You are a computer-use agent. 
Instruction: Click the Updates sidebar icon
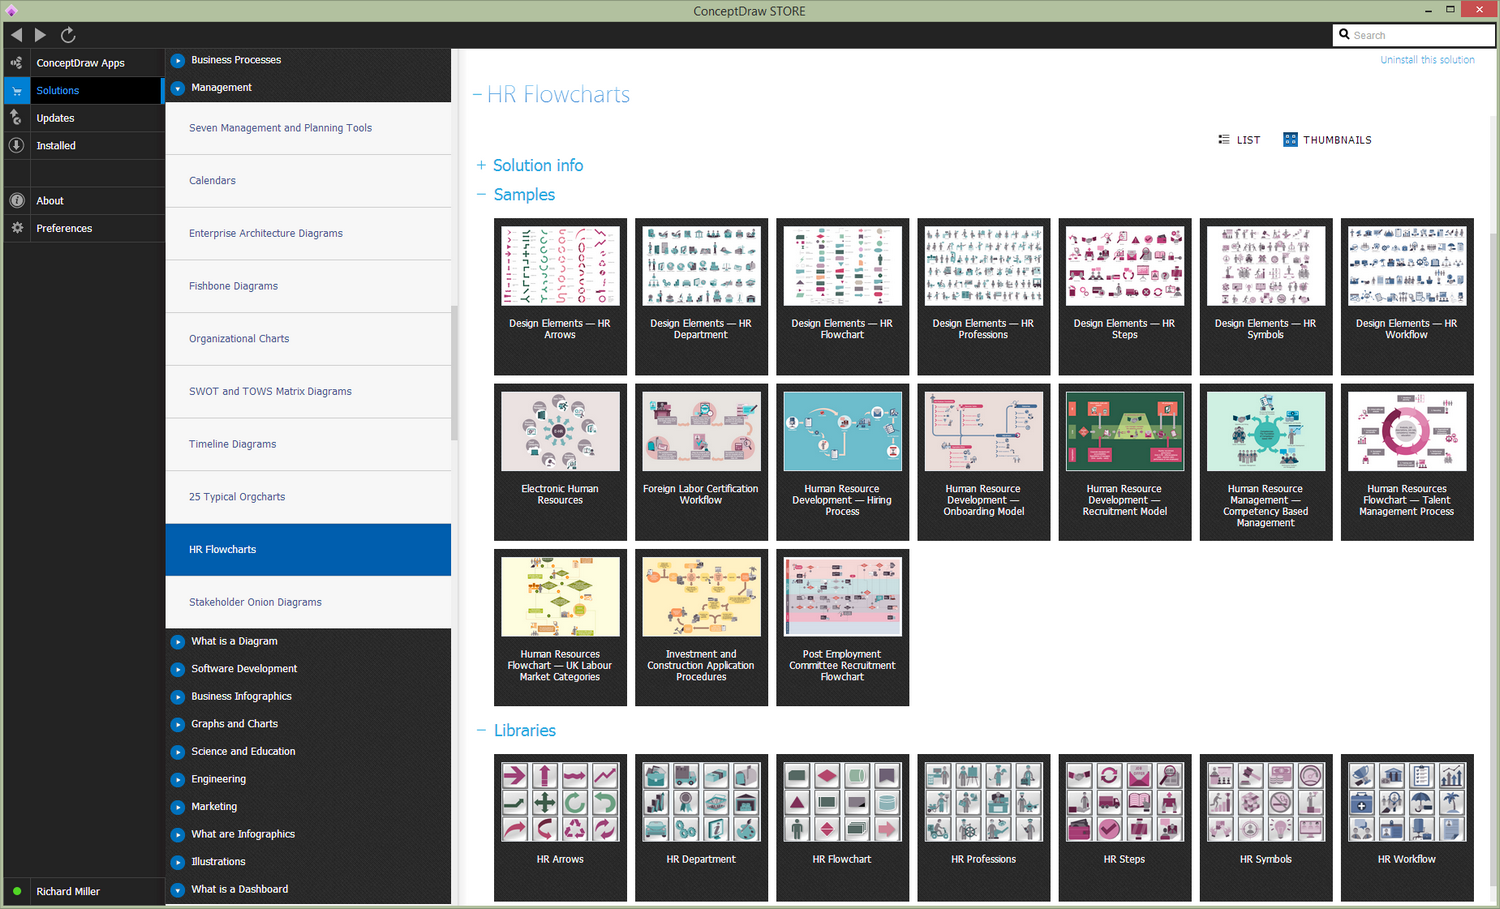(17, 118)
